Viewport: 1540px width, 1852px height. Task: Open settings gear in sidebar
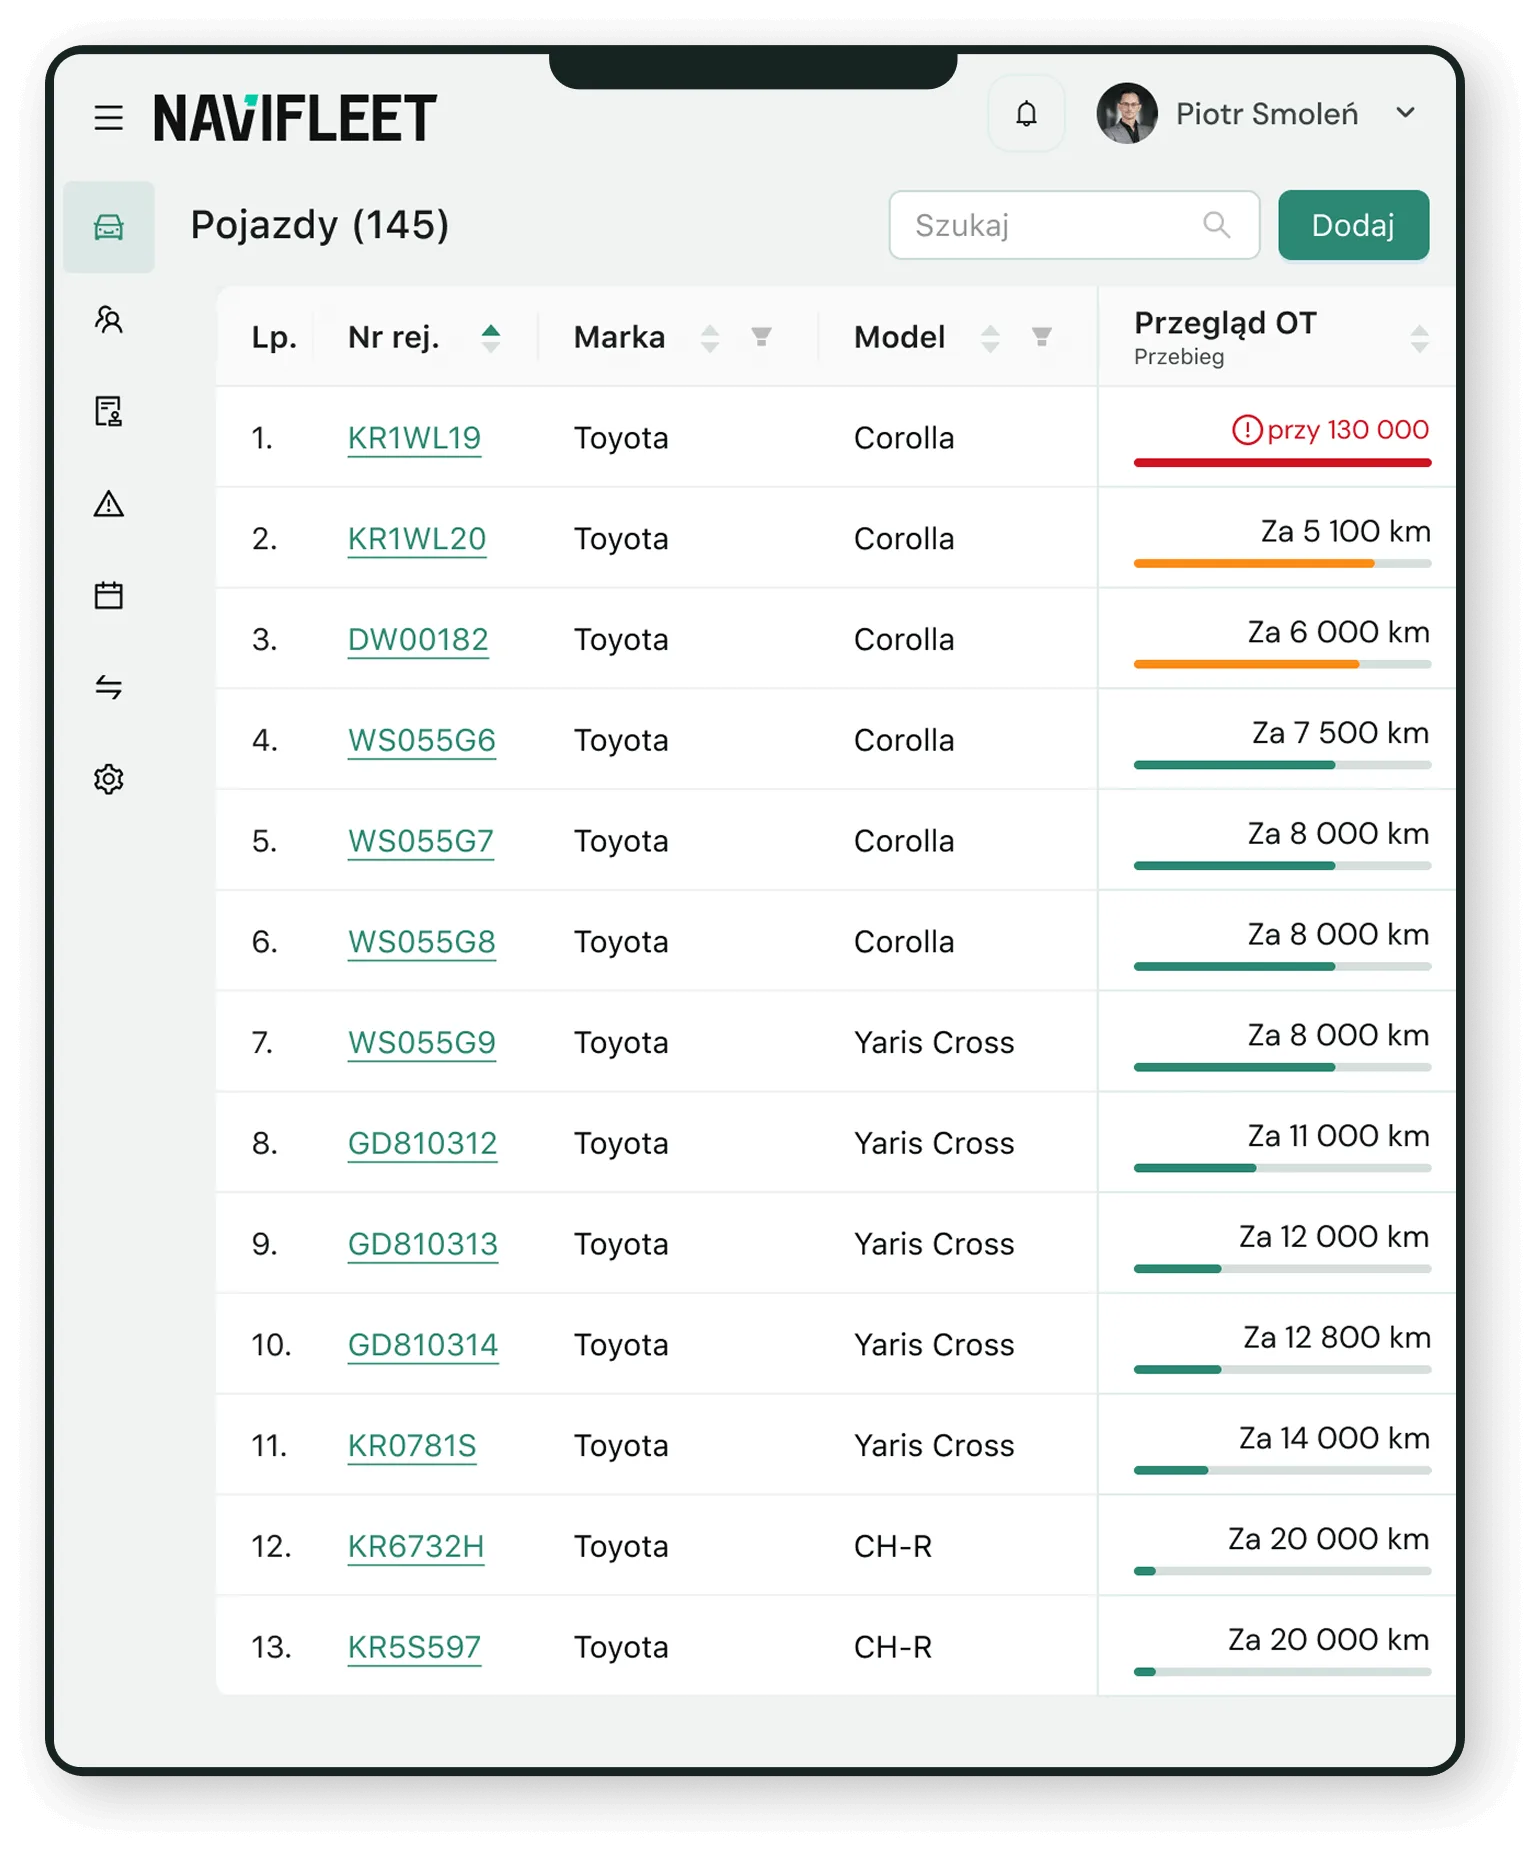tap(109, 779)
